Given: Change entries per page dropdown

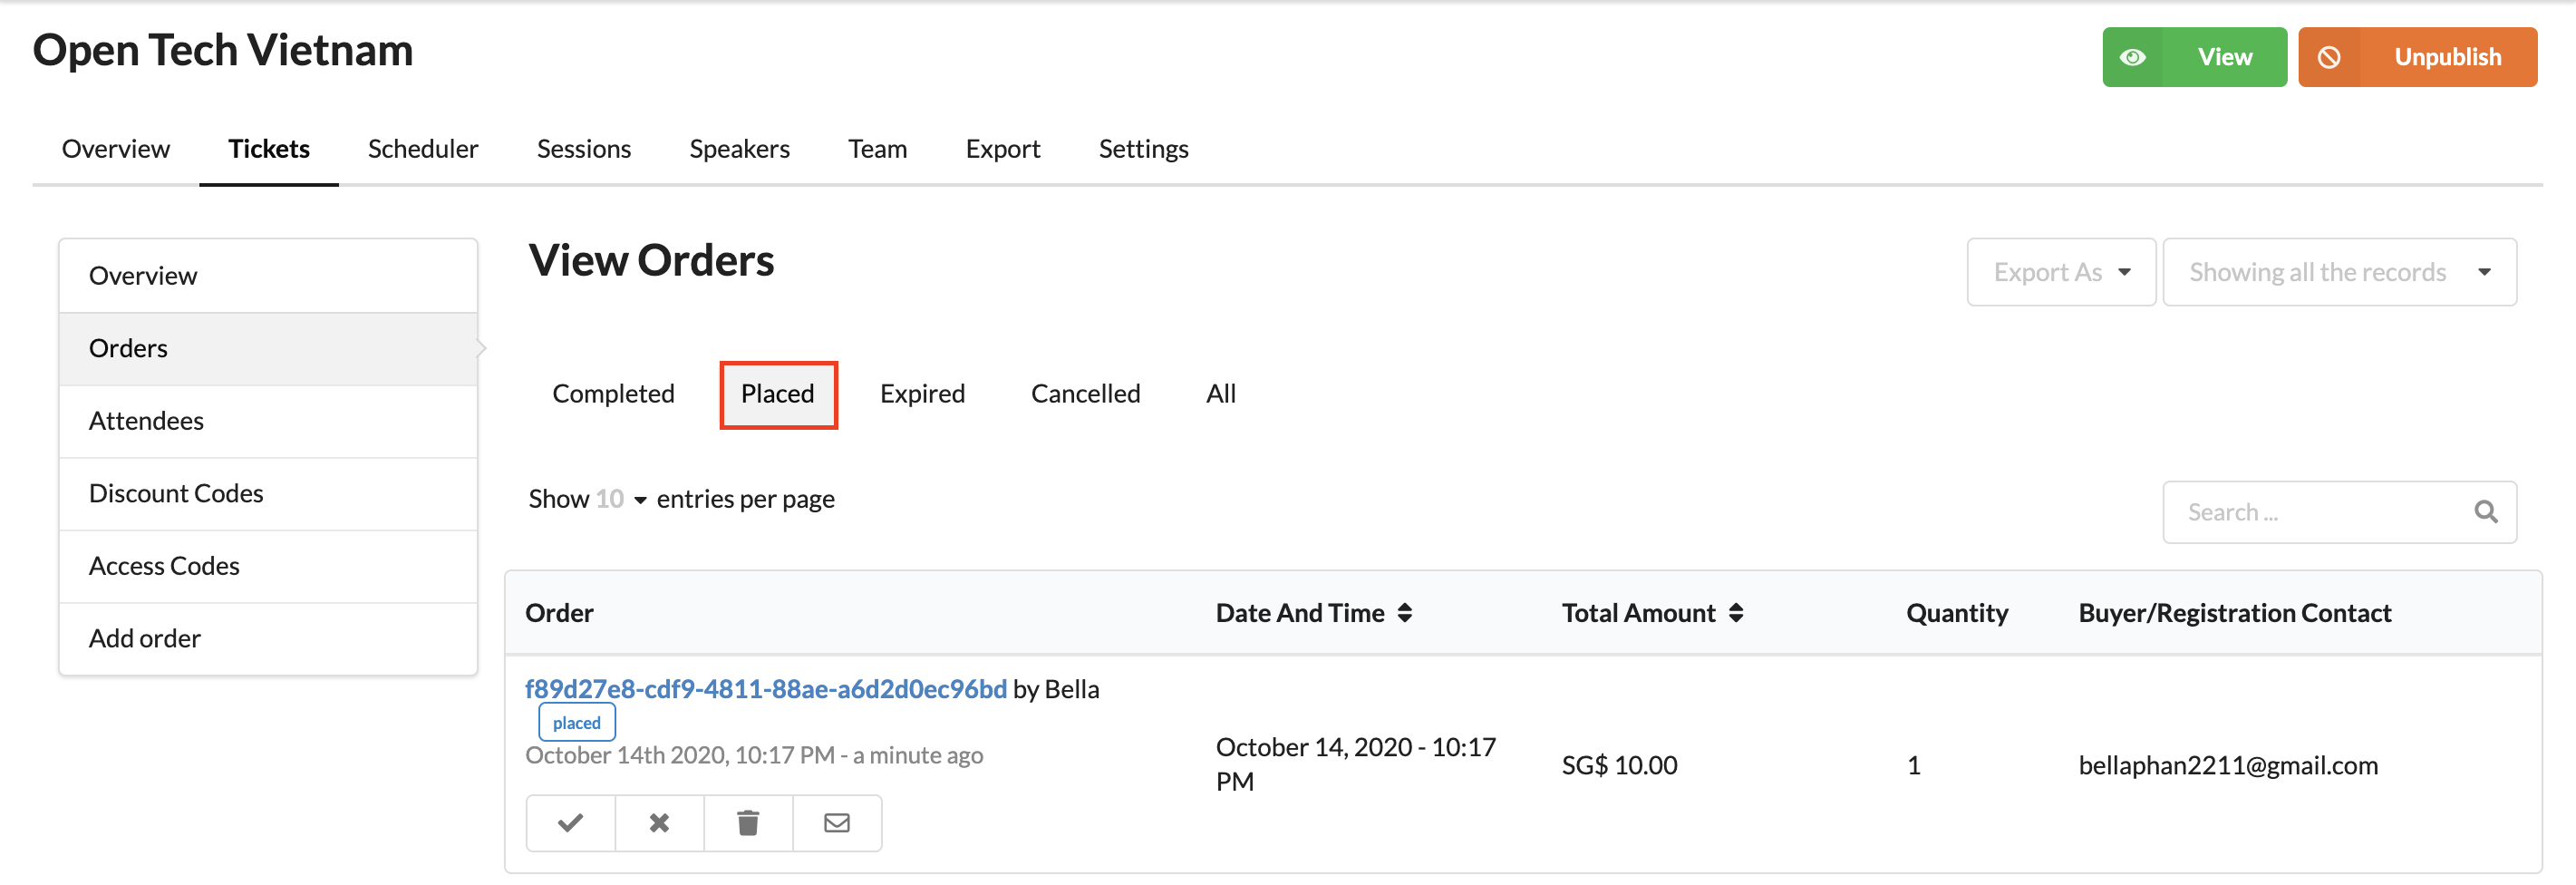Looking at the screenshot, I should (x=621, y=499).
